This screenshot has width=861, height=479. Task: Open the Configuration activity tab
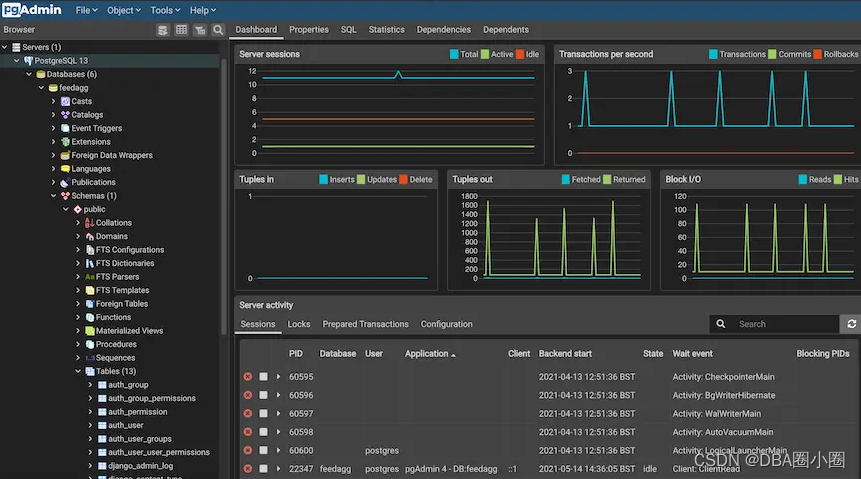pos(446,324)
